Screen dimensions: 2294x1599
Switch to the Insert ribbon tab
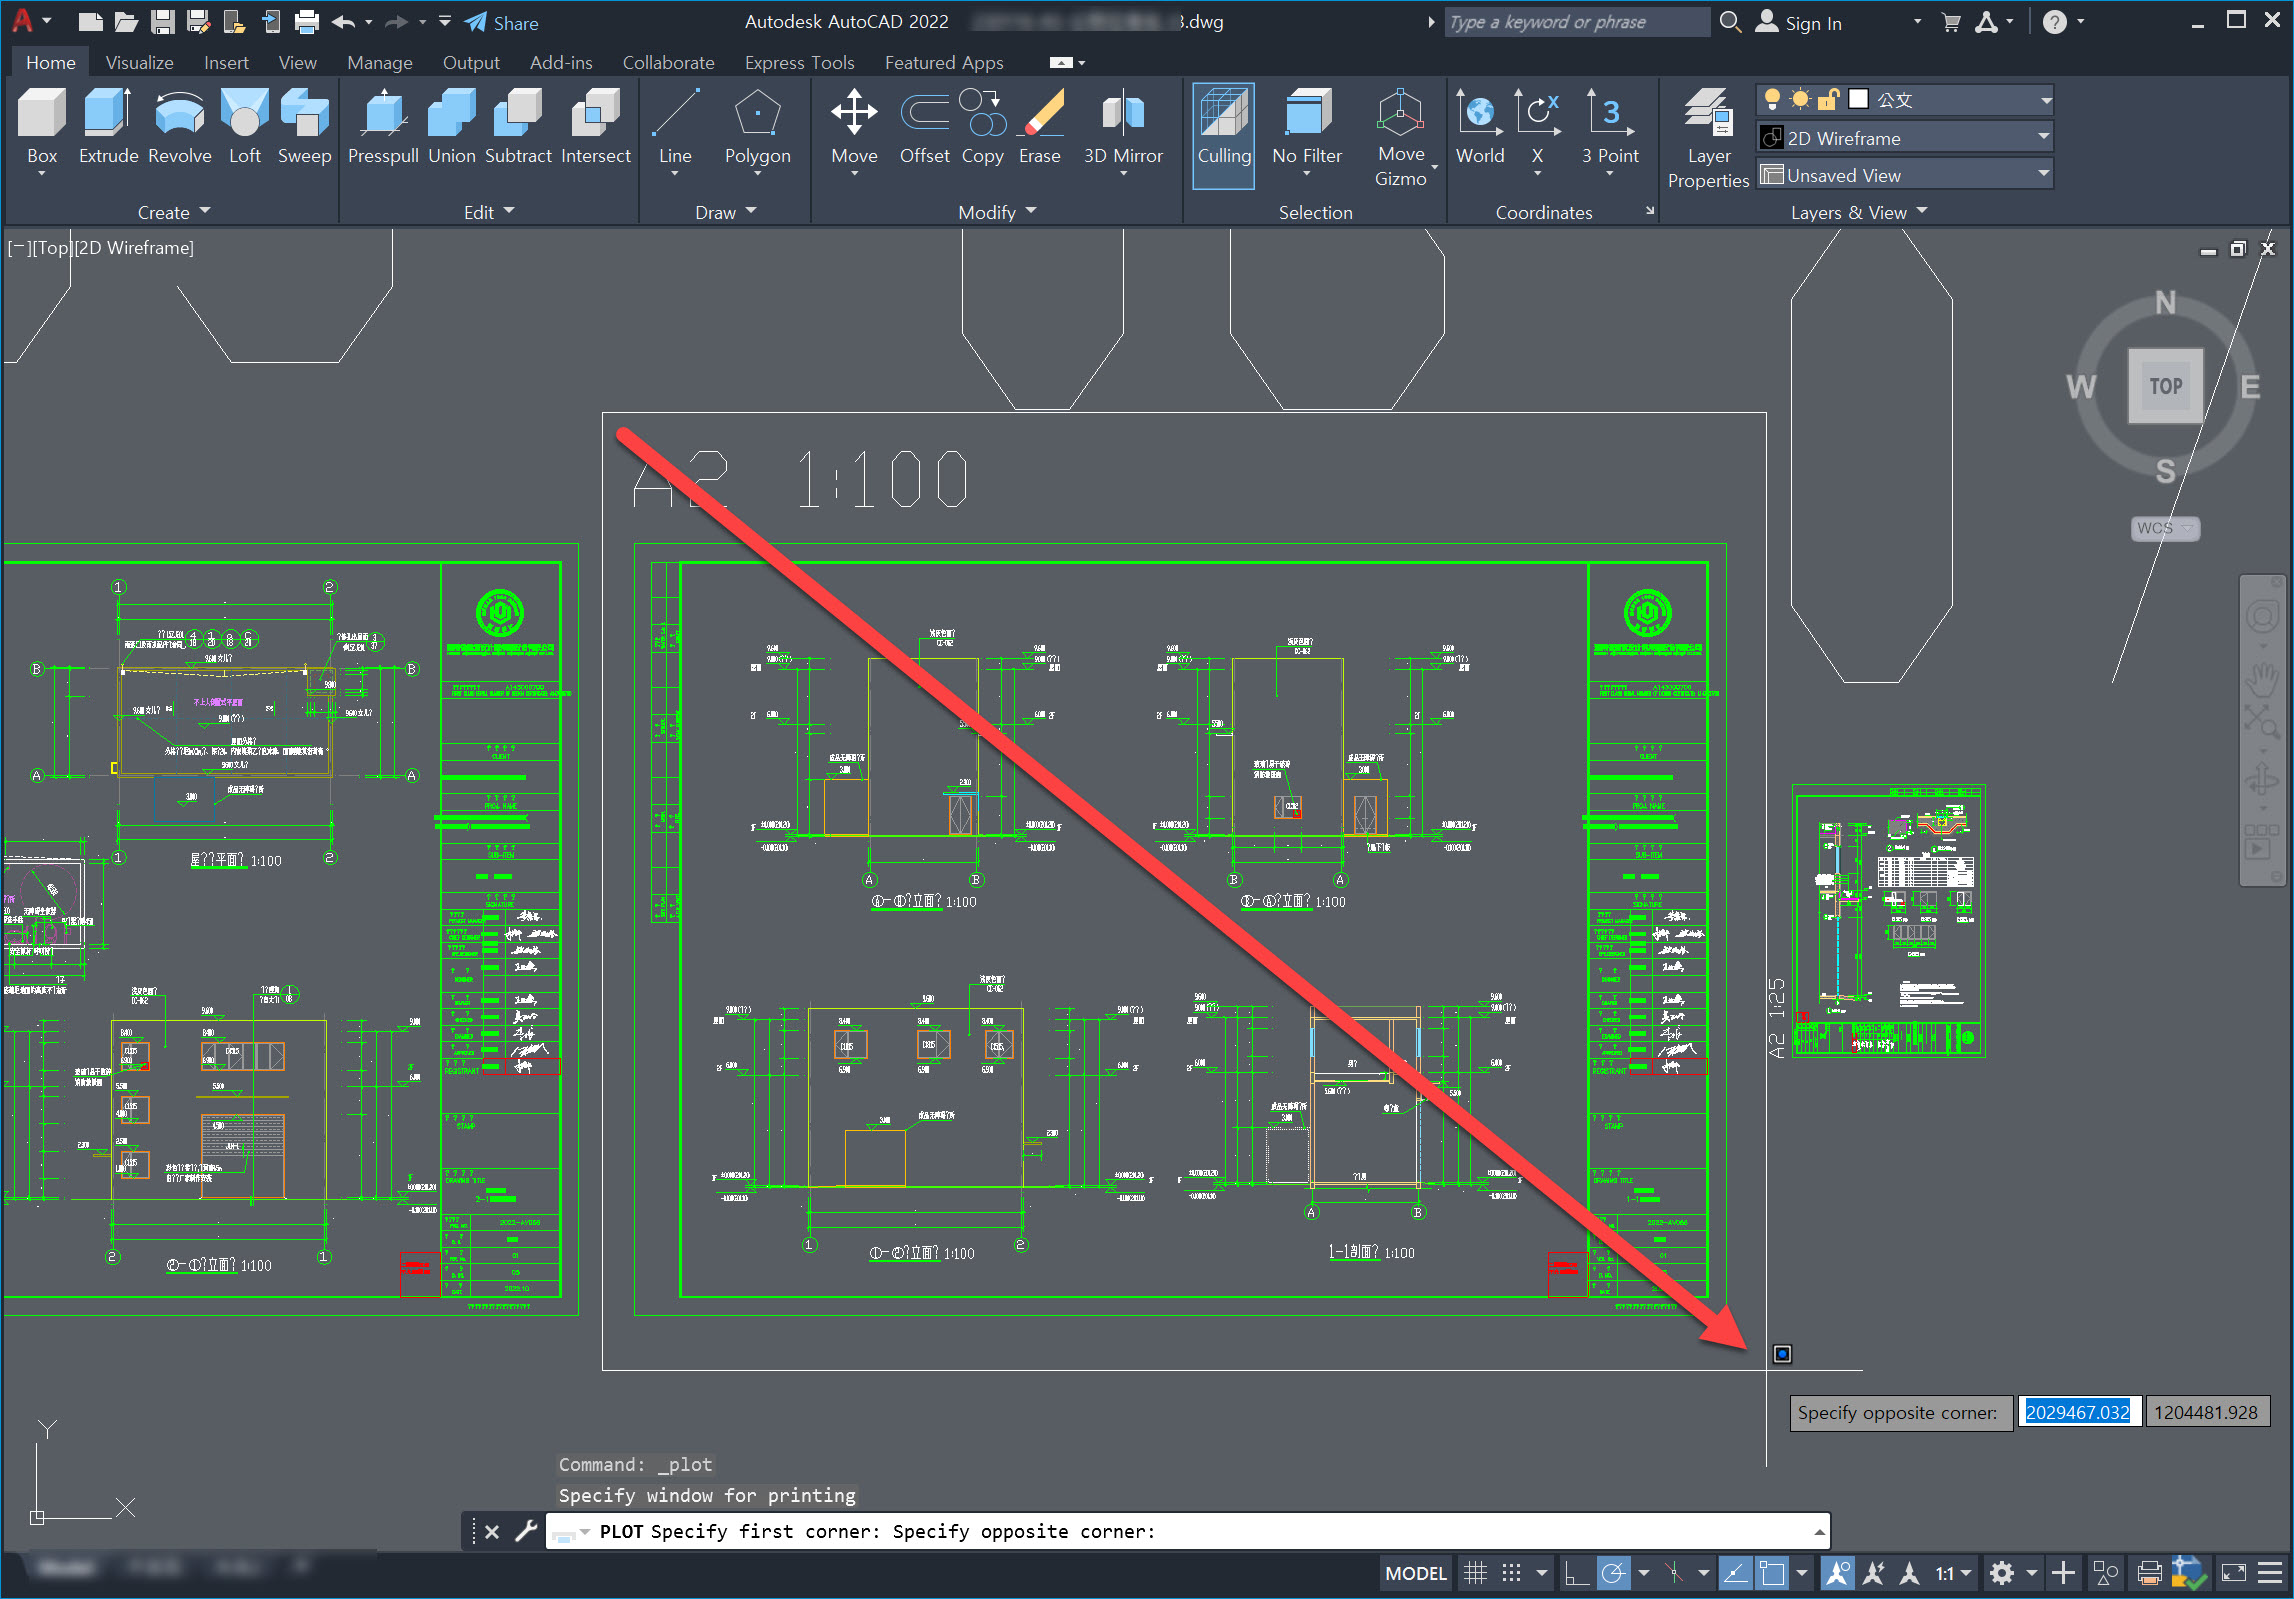pyautogui.click(x=225, y=62)
